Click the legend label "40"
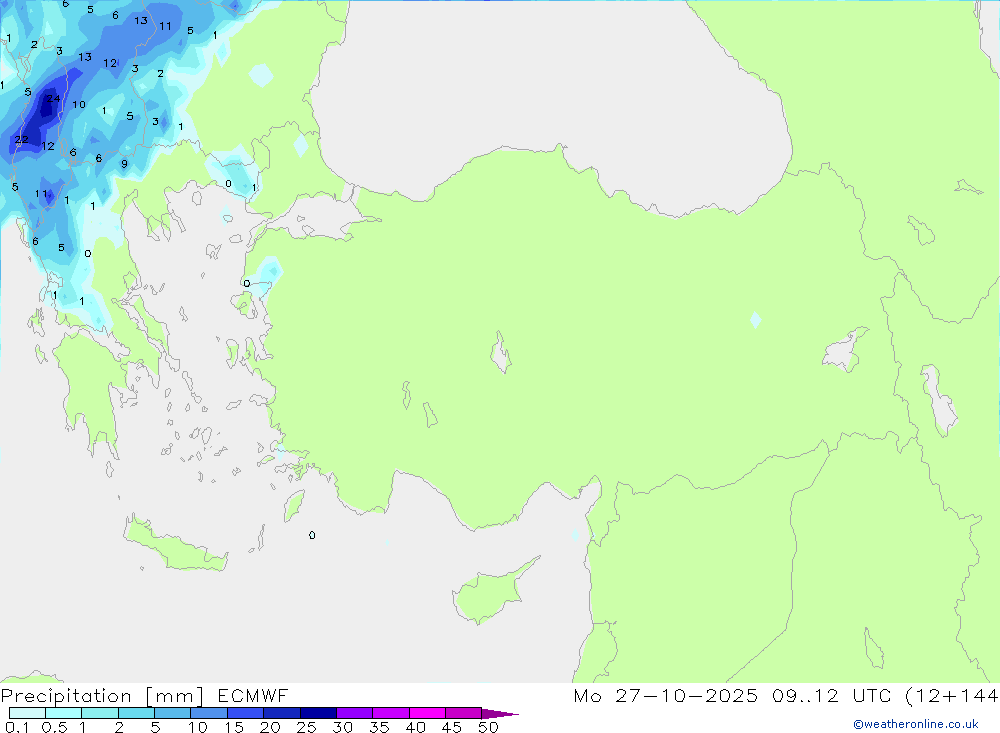Viewport: 1000px width, 733px height. [x=416, y=727]
